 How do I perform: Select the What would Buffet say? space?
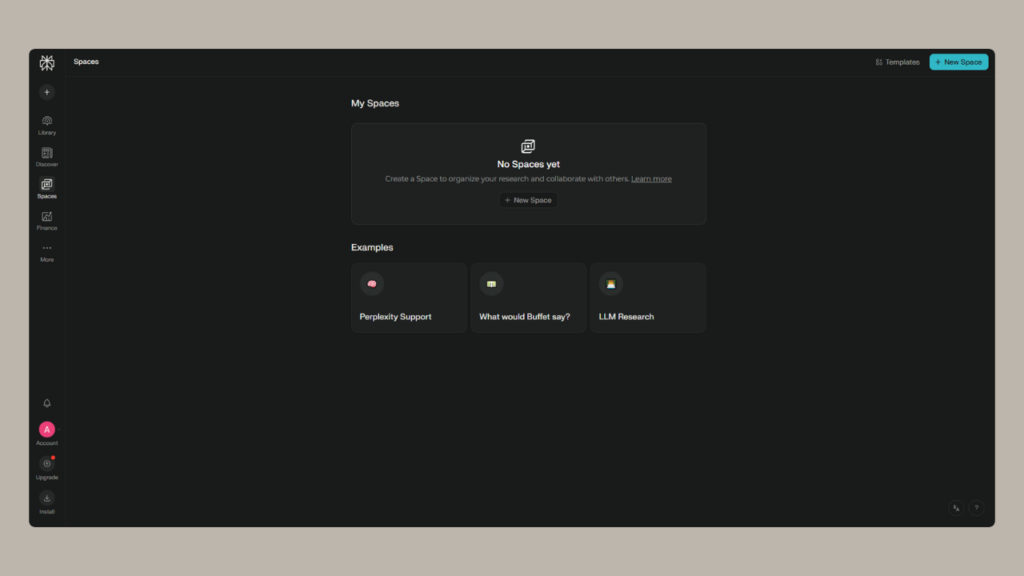click(528, 297)
